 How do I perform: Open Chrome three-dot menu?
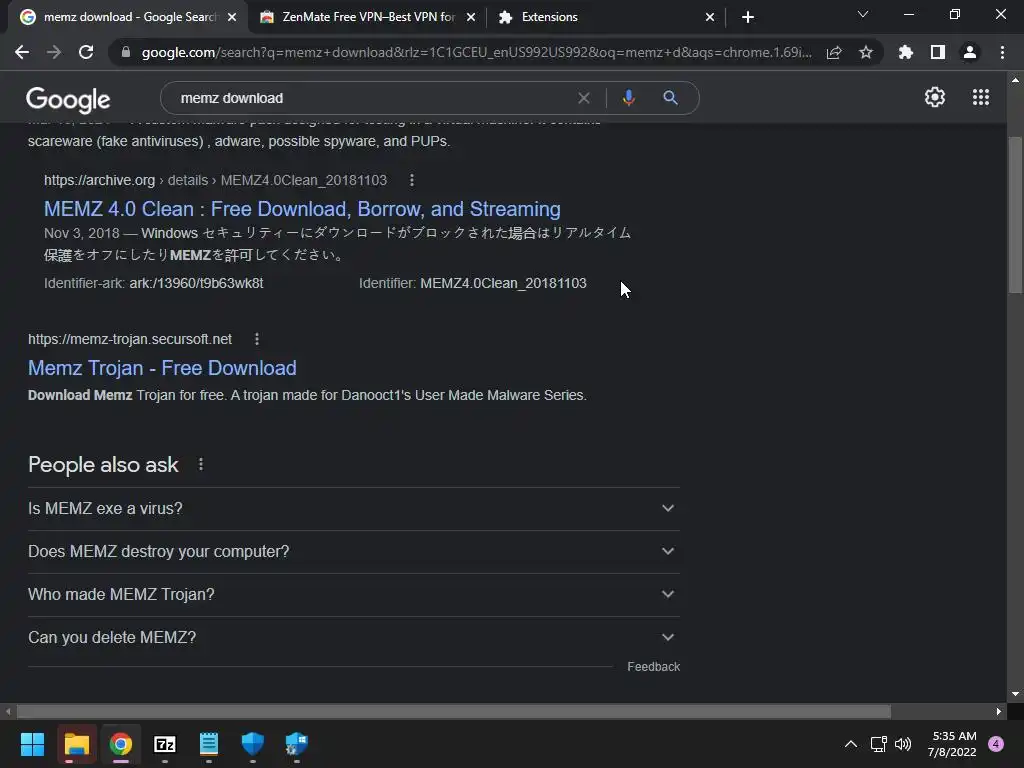(x=1002, y=52)
